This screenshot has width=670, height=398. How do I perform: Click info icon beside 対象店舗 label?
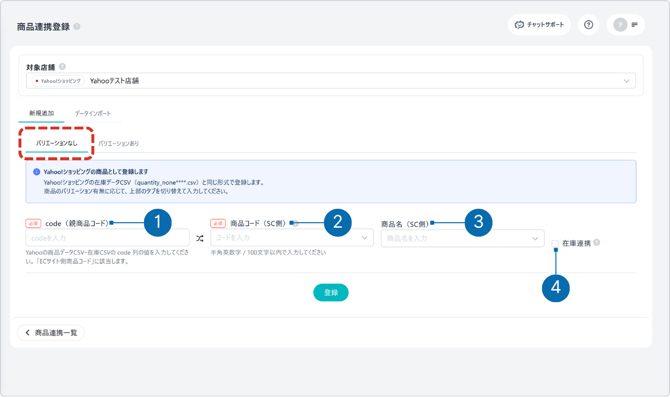pos(62,67)
